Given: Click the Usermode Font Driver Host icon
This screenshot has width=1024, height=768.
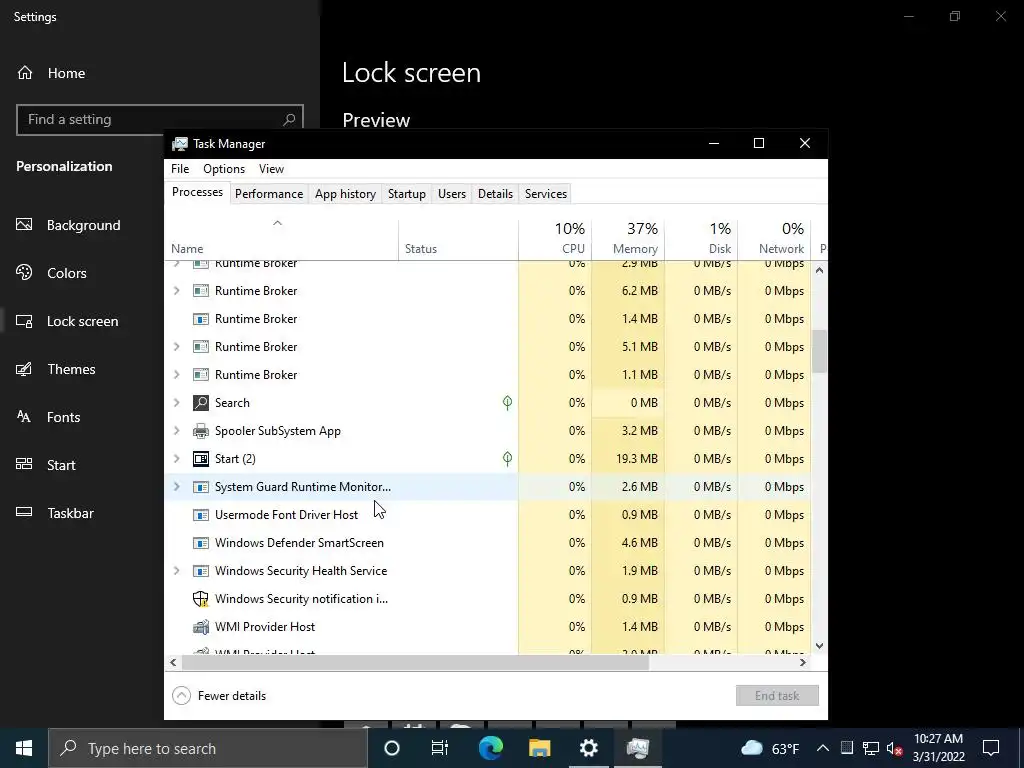Looking at the screenshot, I should pyautogui.click(x=200, y=515).
